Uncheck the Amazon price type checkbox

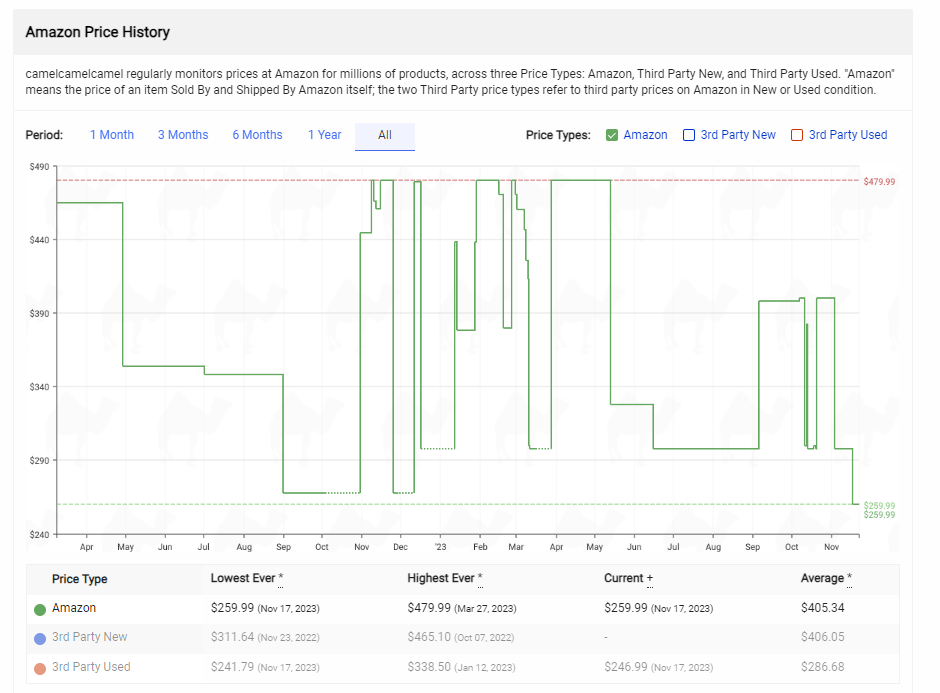point(612,135)
